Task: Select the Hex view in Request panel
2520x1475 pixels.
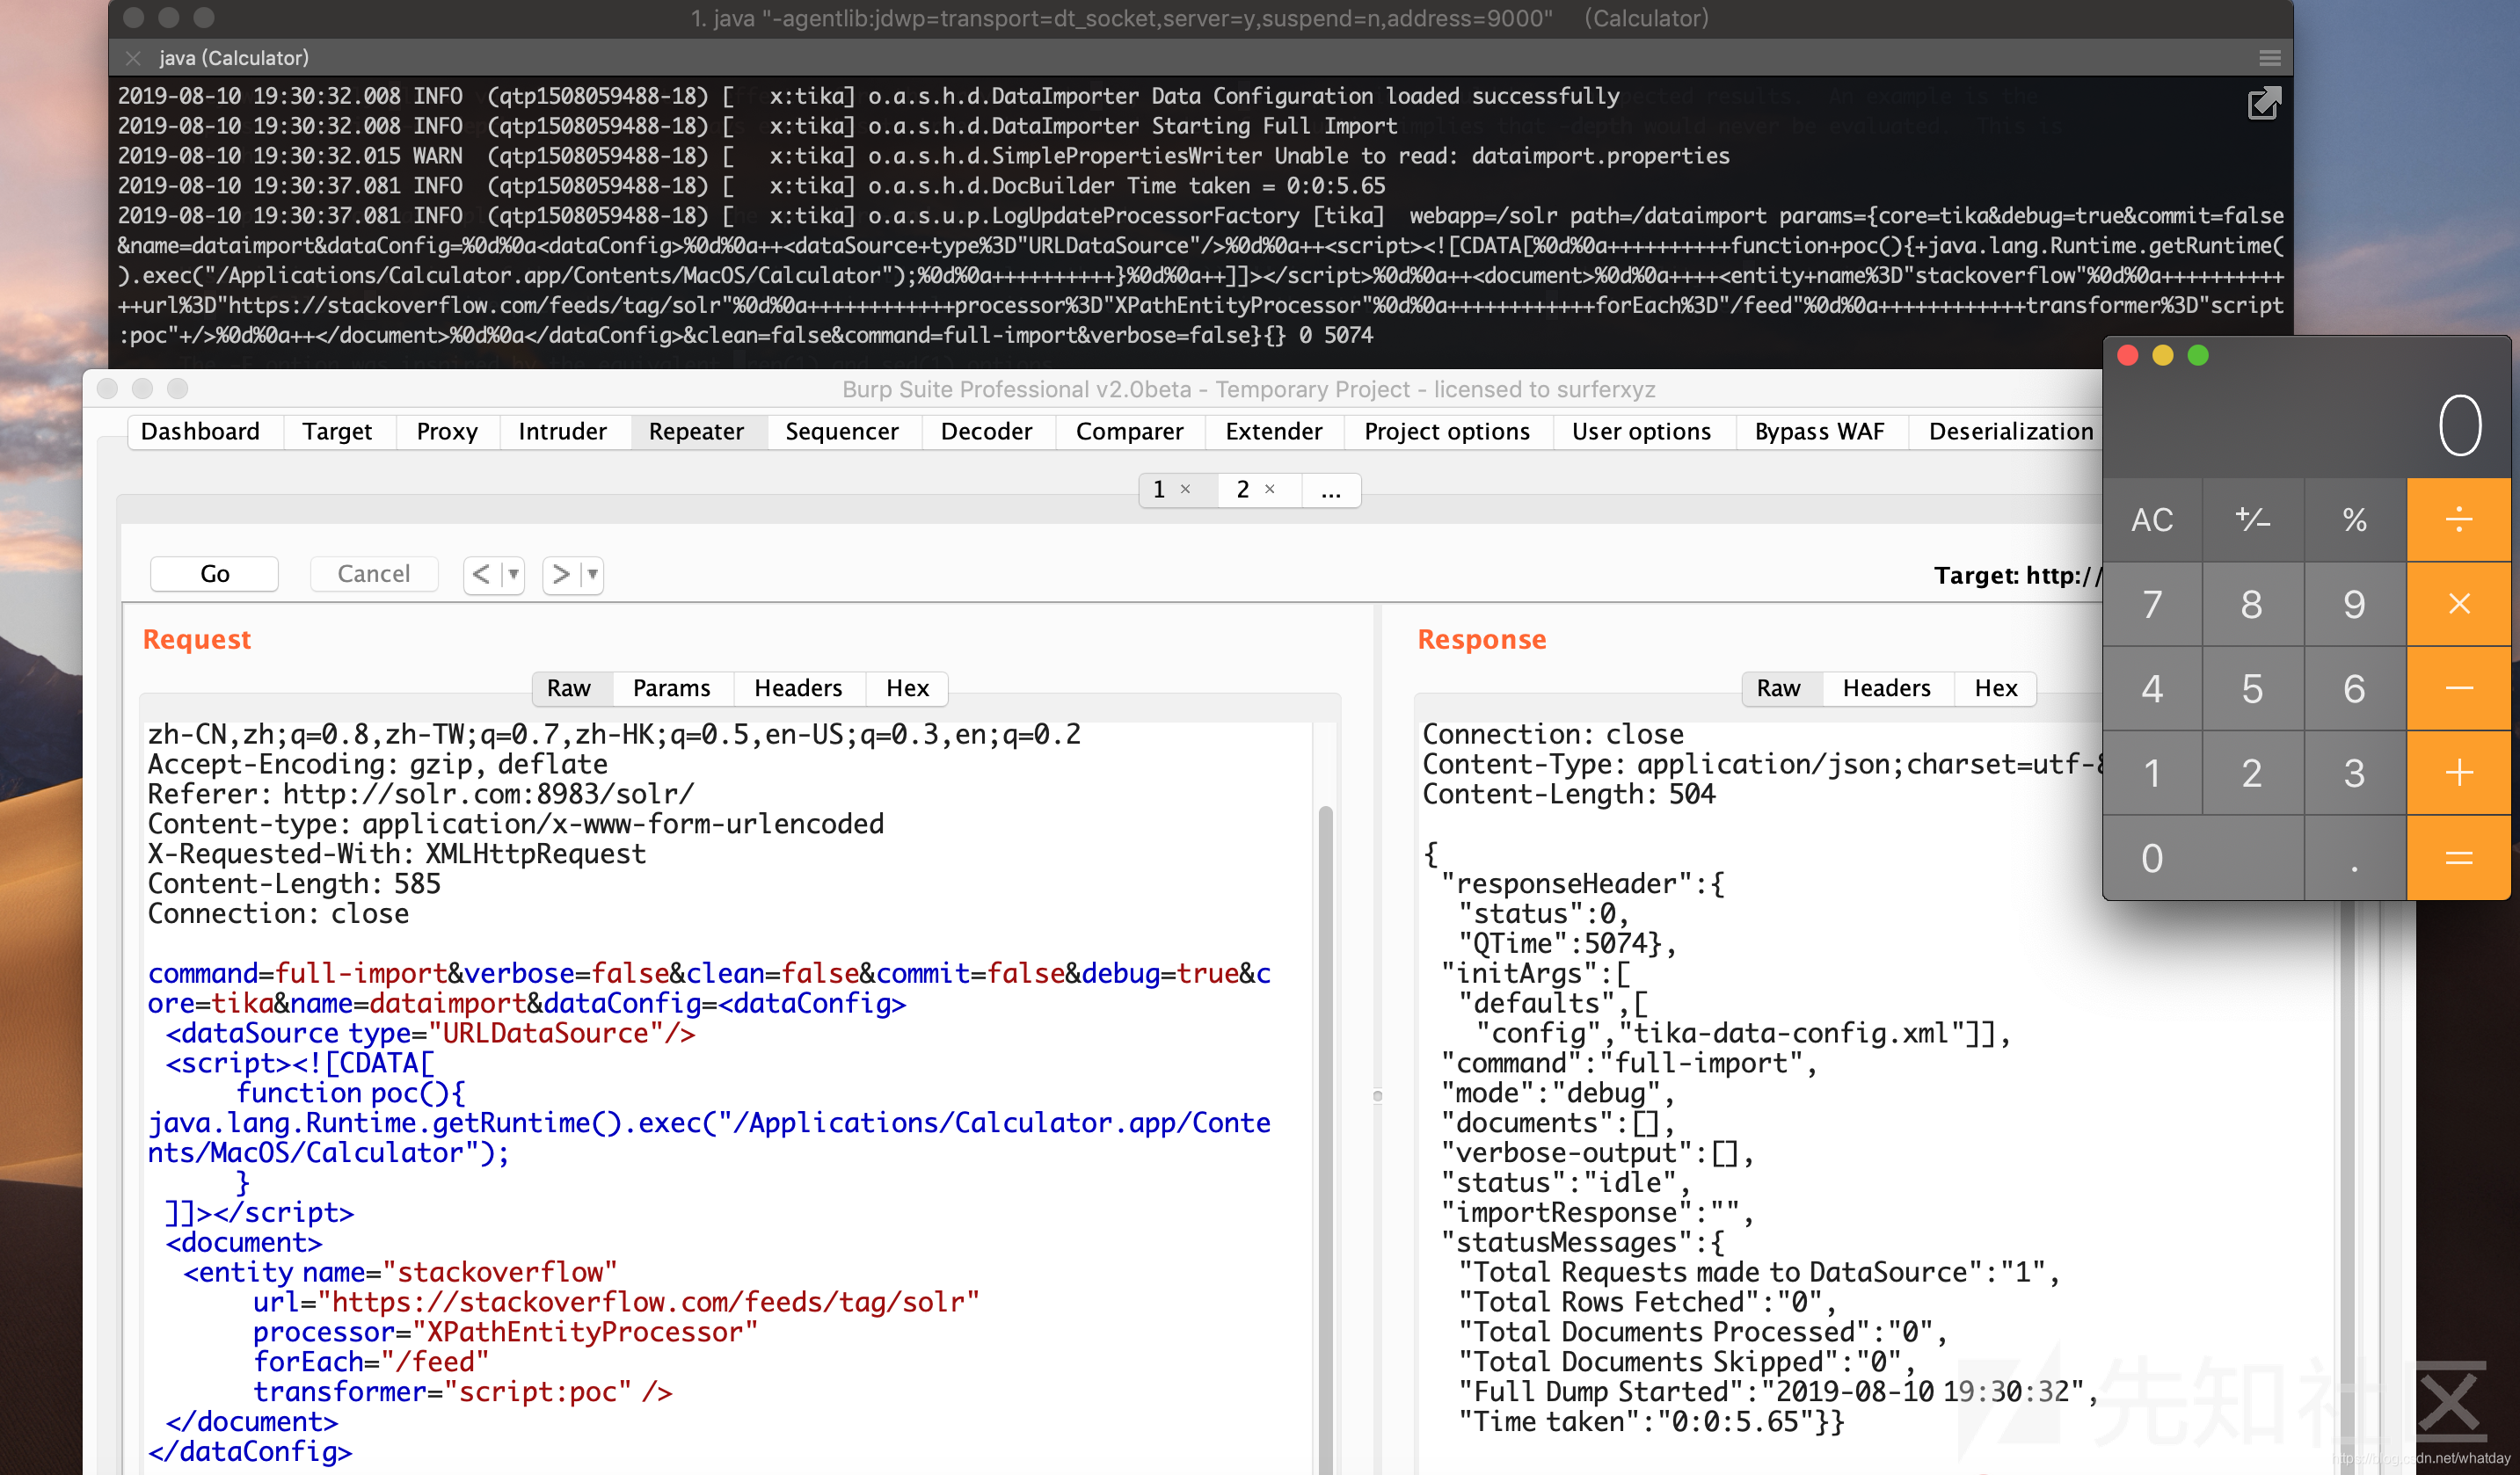Action: (907, 688)
